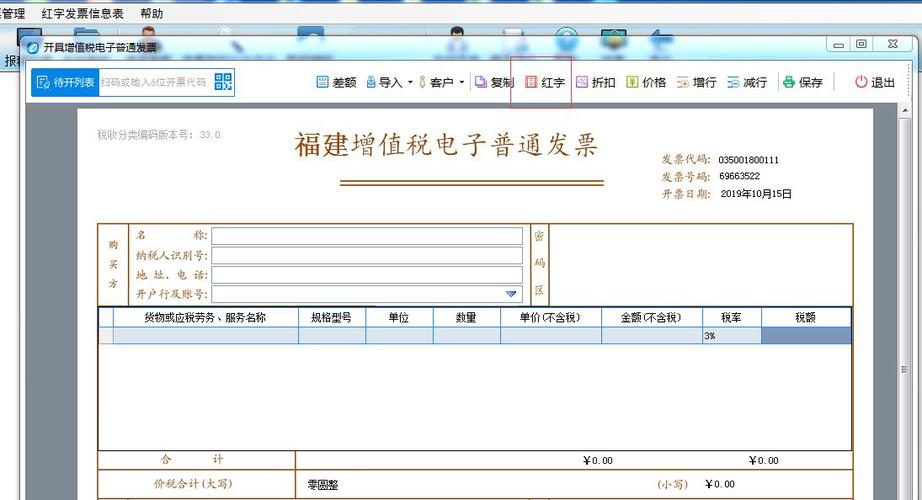Screen dimensions: 922x500
Task: Focus the 扫码或输入6位开票代码 field
Action: tap(155, 82)
